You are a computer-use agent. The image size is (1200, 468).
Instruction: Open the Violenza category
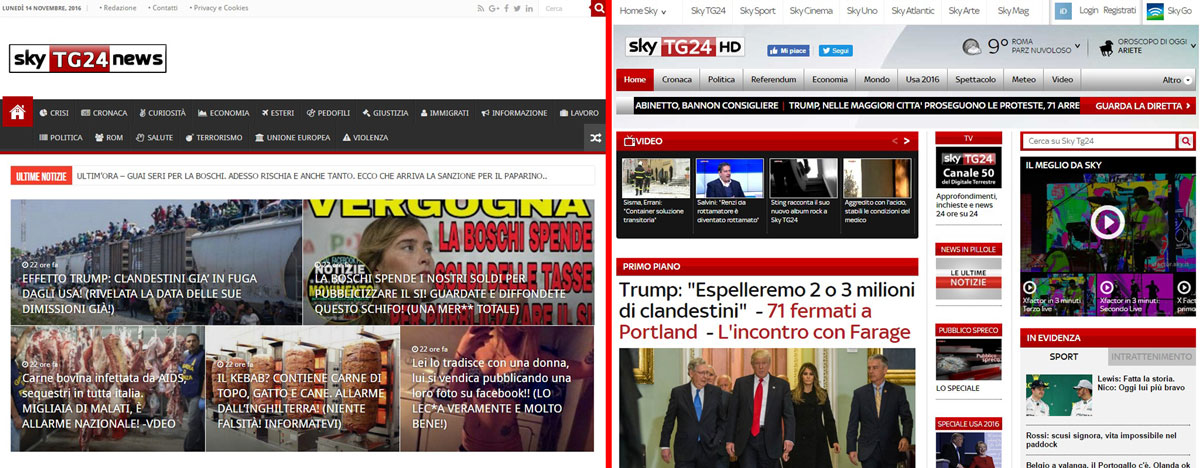point(365,138)
